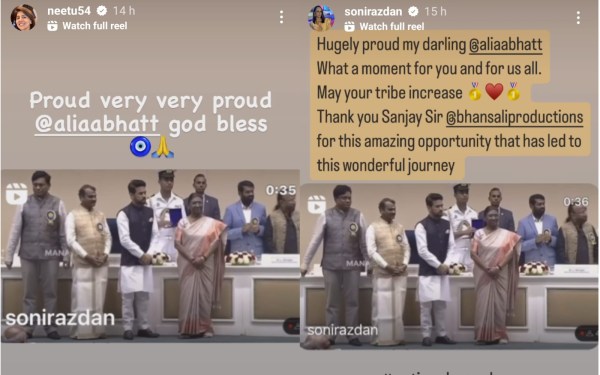Click 0:35 duration on left reel
The image size is (600, 375).
pos(281,190)
